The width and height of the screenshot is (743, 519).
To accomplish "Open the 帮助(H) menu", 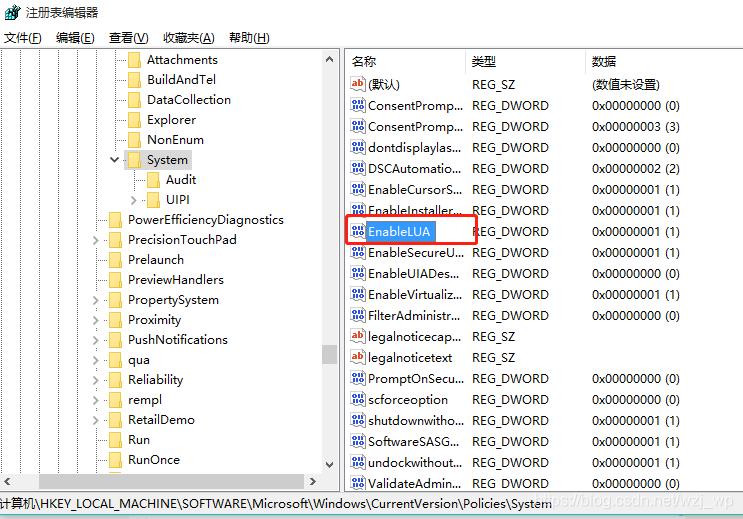I will [x=249, y=37].
